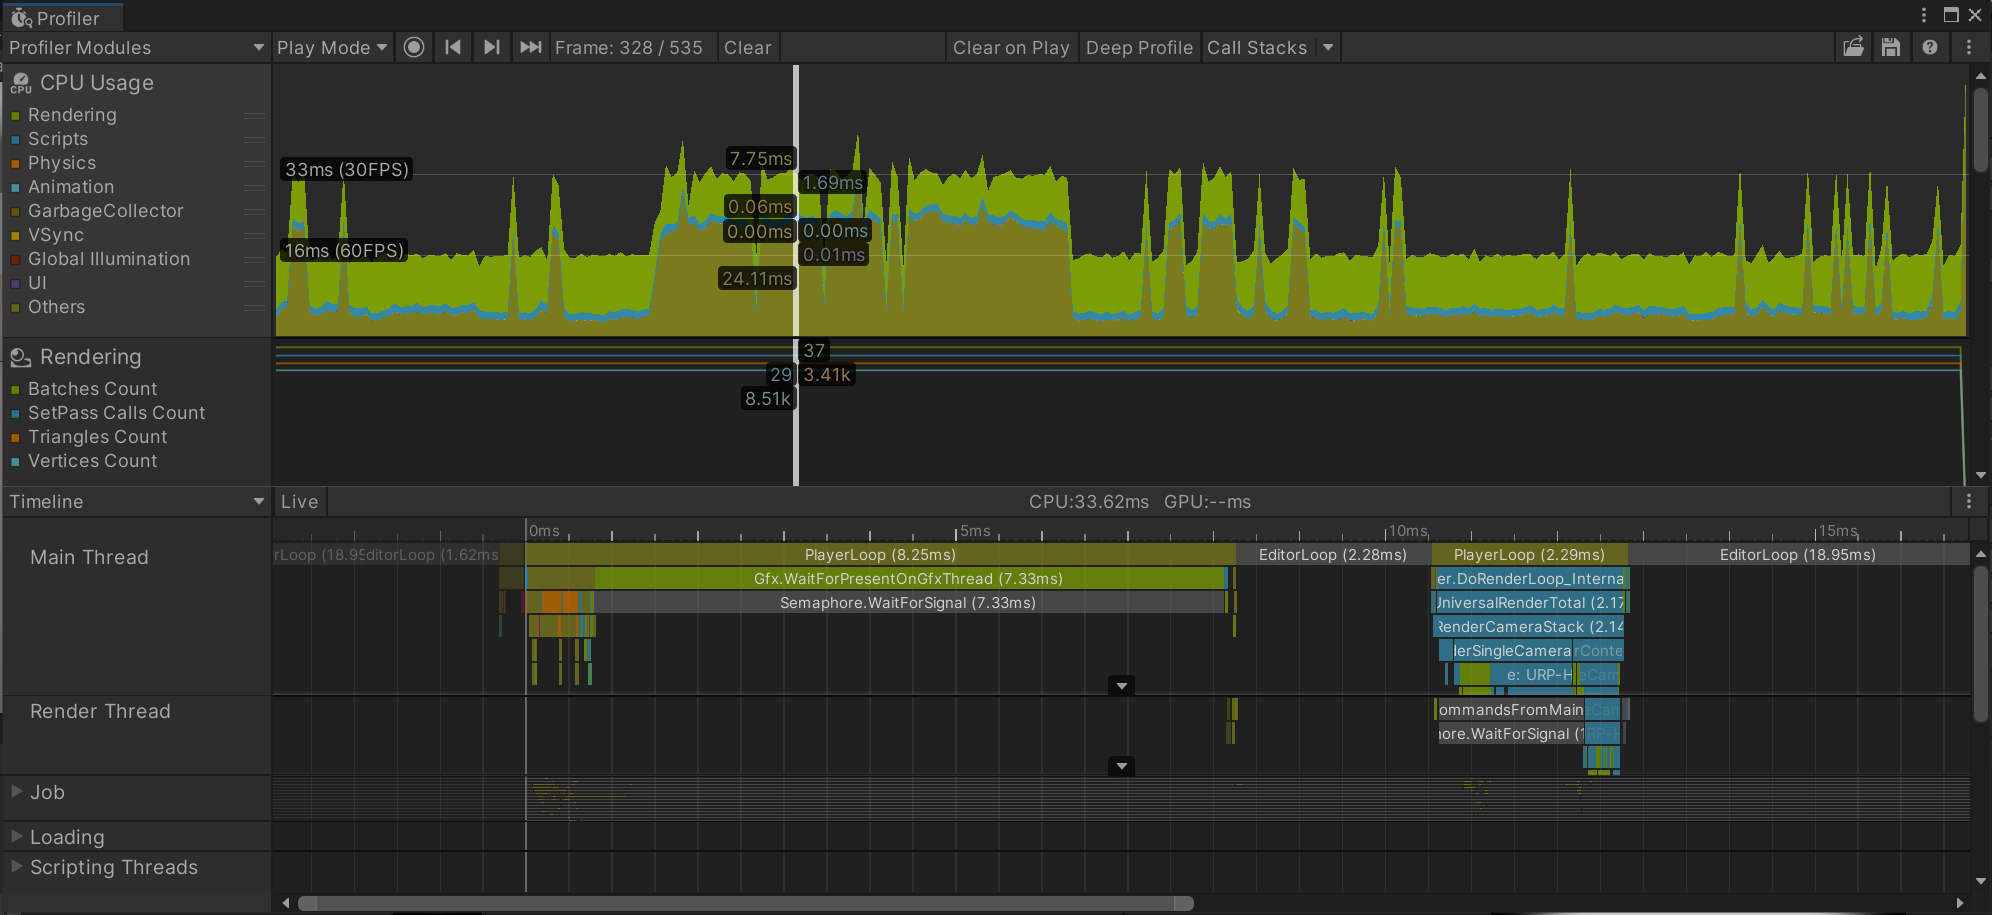Expand the Scripting Threads section

click(x=16, y=867)
